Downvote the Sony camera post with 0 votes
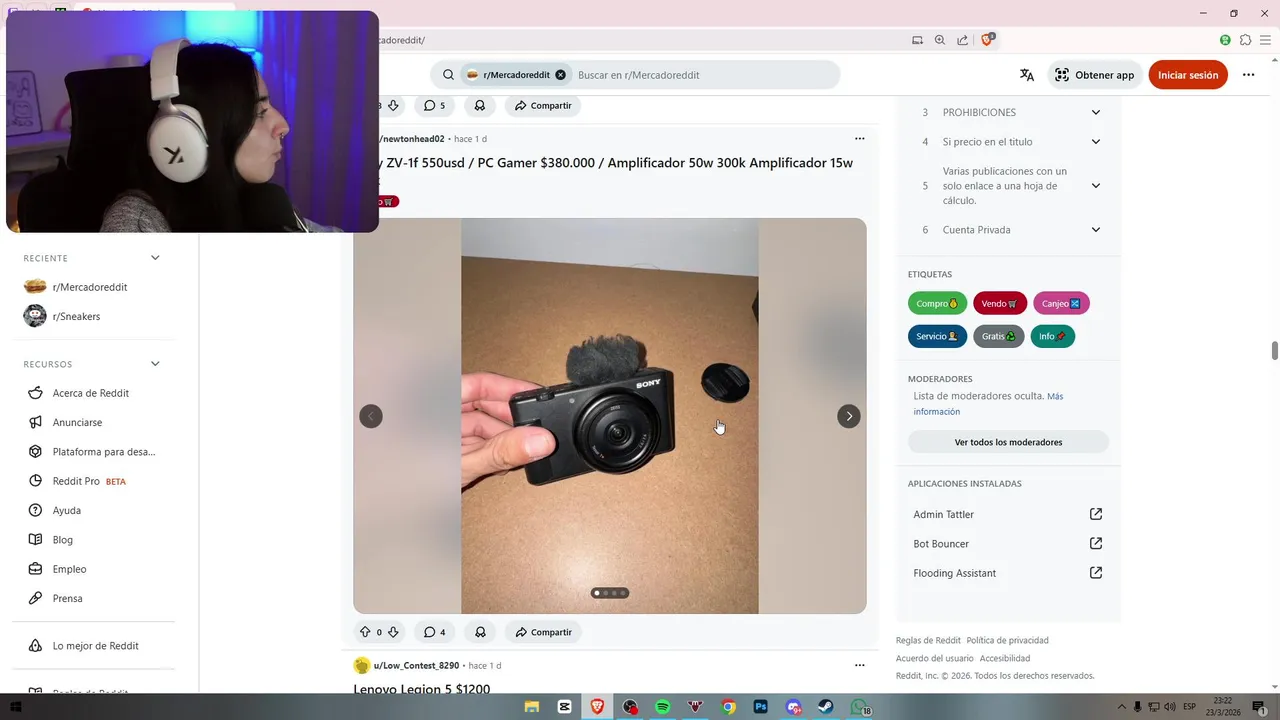 coord(393,632)
